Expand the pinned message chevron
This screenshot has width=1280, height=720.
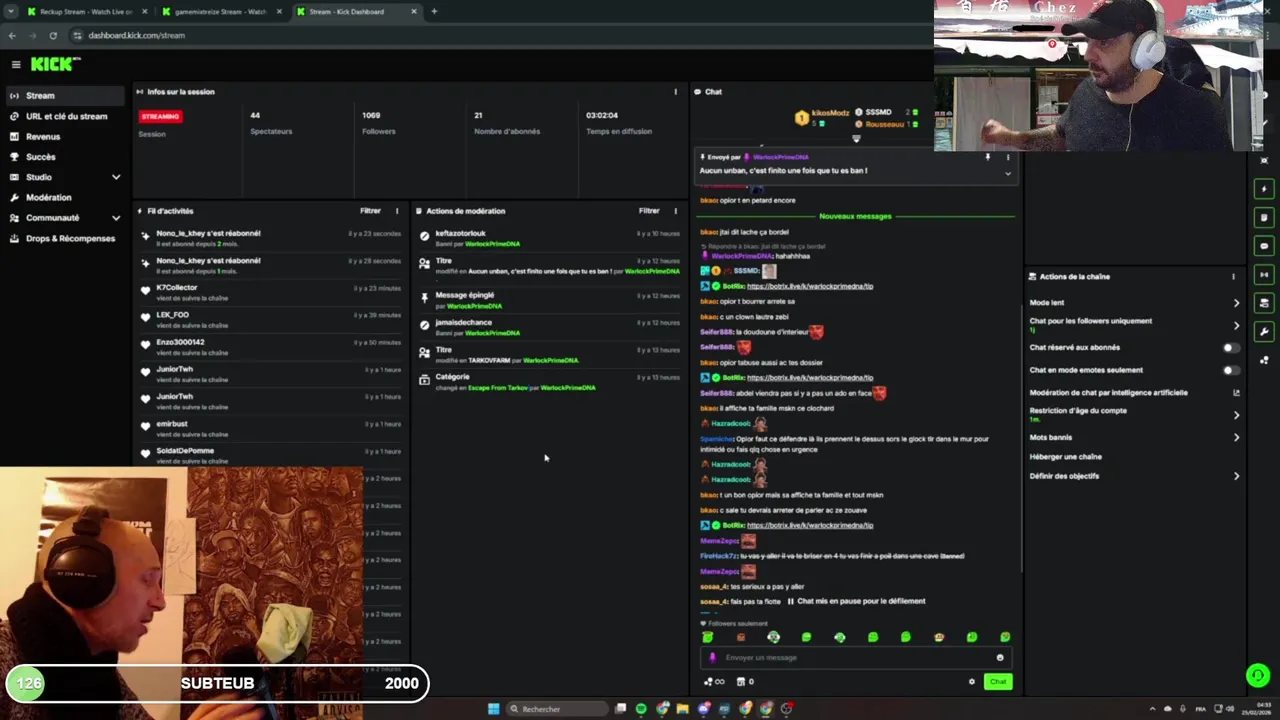point(1008,173)
